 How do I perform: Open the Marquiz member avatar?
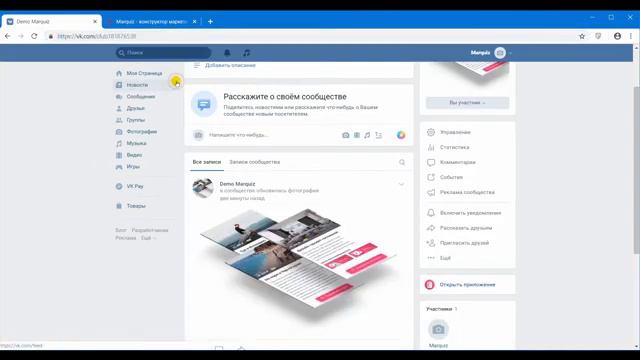click(x=438, y=329)
